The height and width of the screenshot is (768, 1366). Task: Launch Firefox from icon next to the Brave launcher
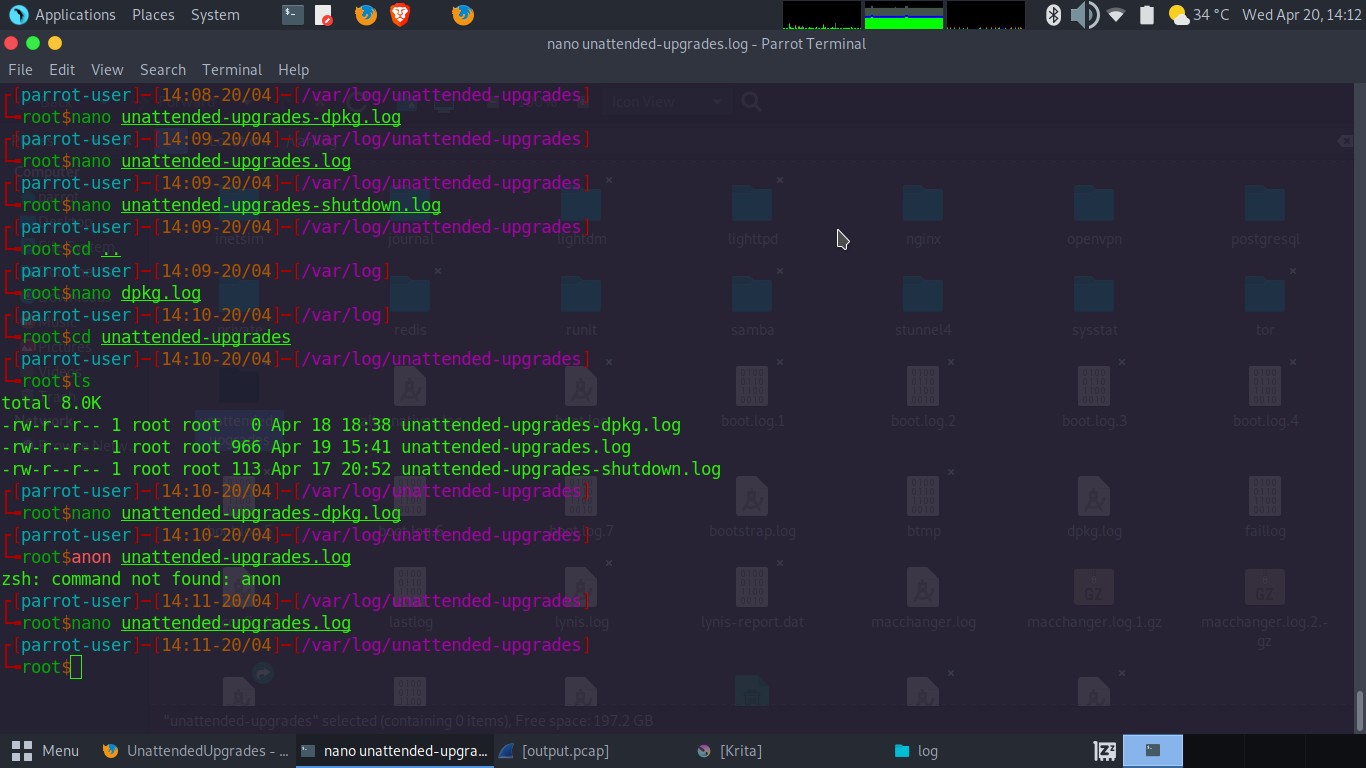point(366,15)
